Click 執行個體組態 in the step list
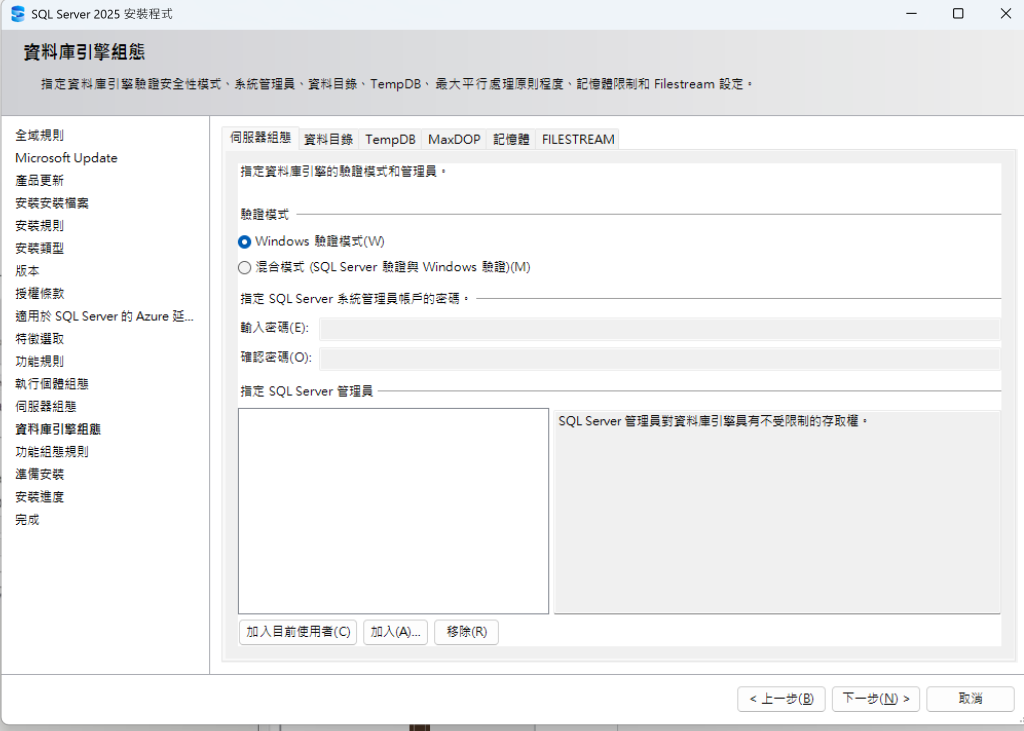The image size is (1024, 731). coord(52,384)
